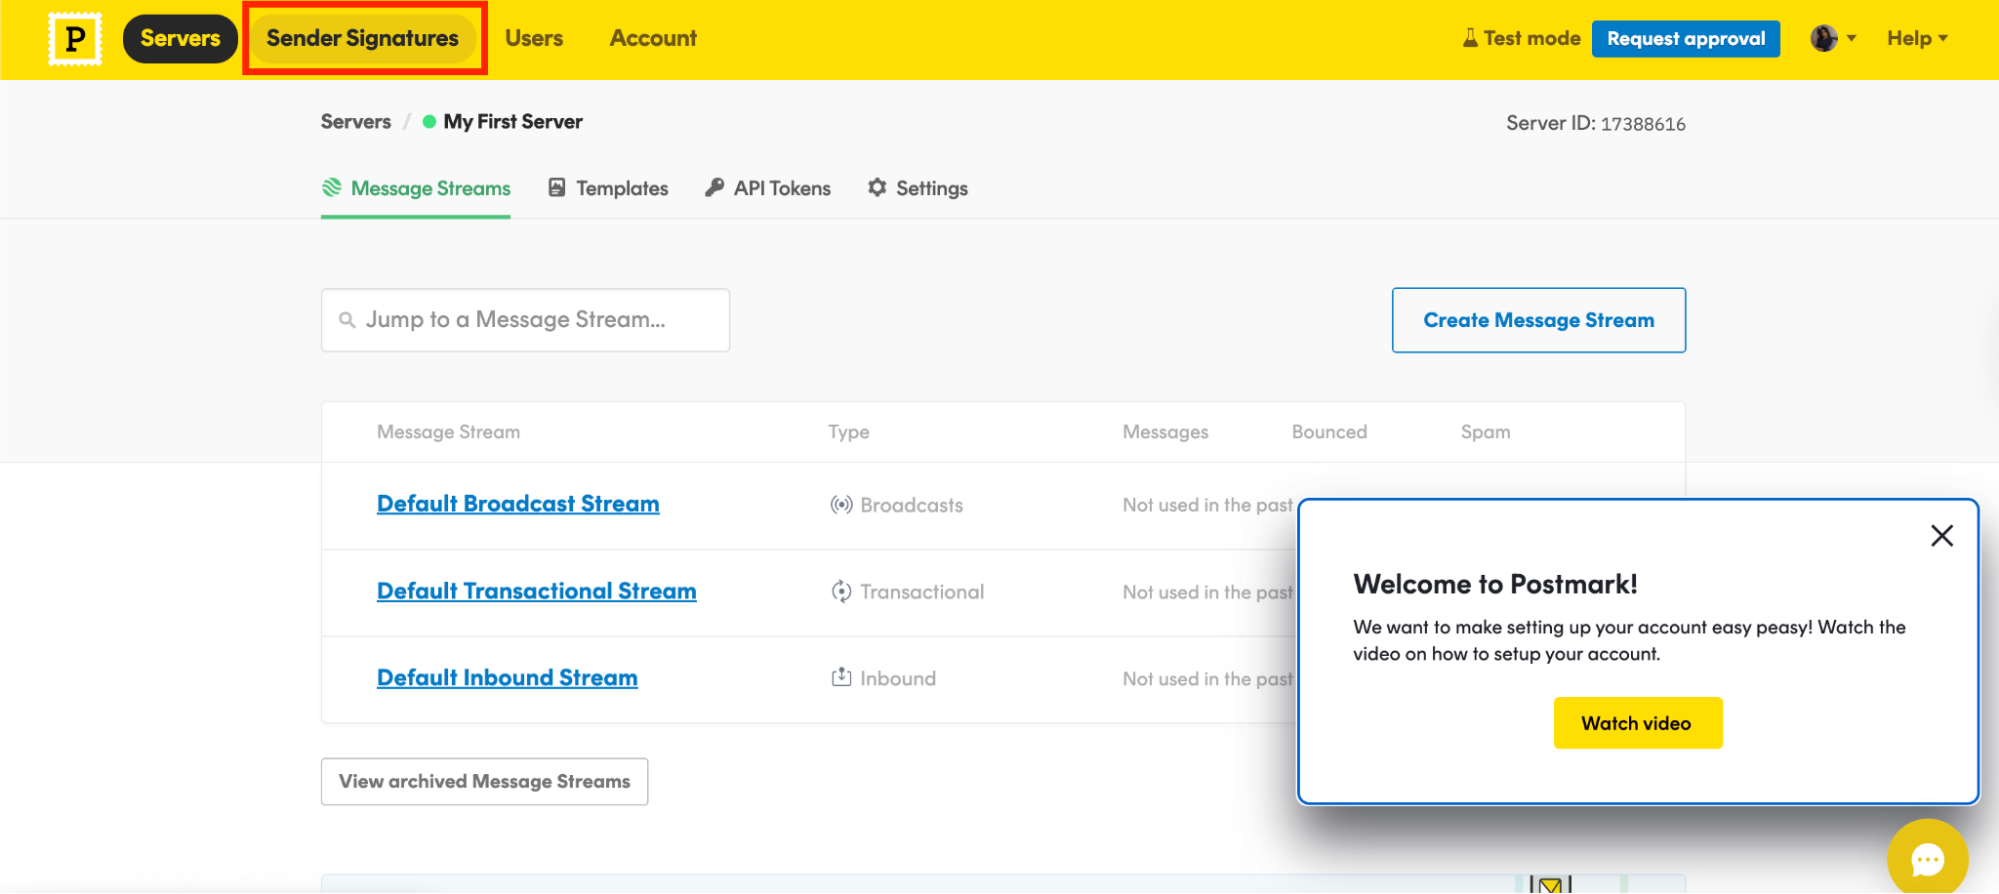Click the Transactional type icon
The height and width of the screenshot is (894, 1999).
point(841,592)
